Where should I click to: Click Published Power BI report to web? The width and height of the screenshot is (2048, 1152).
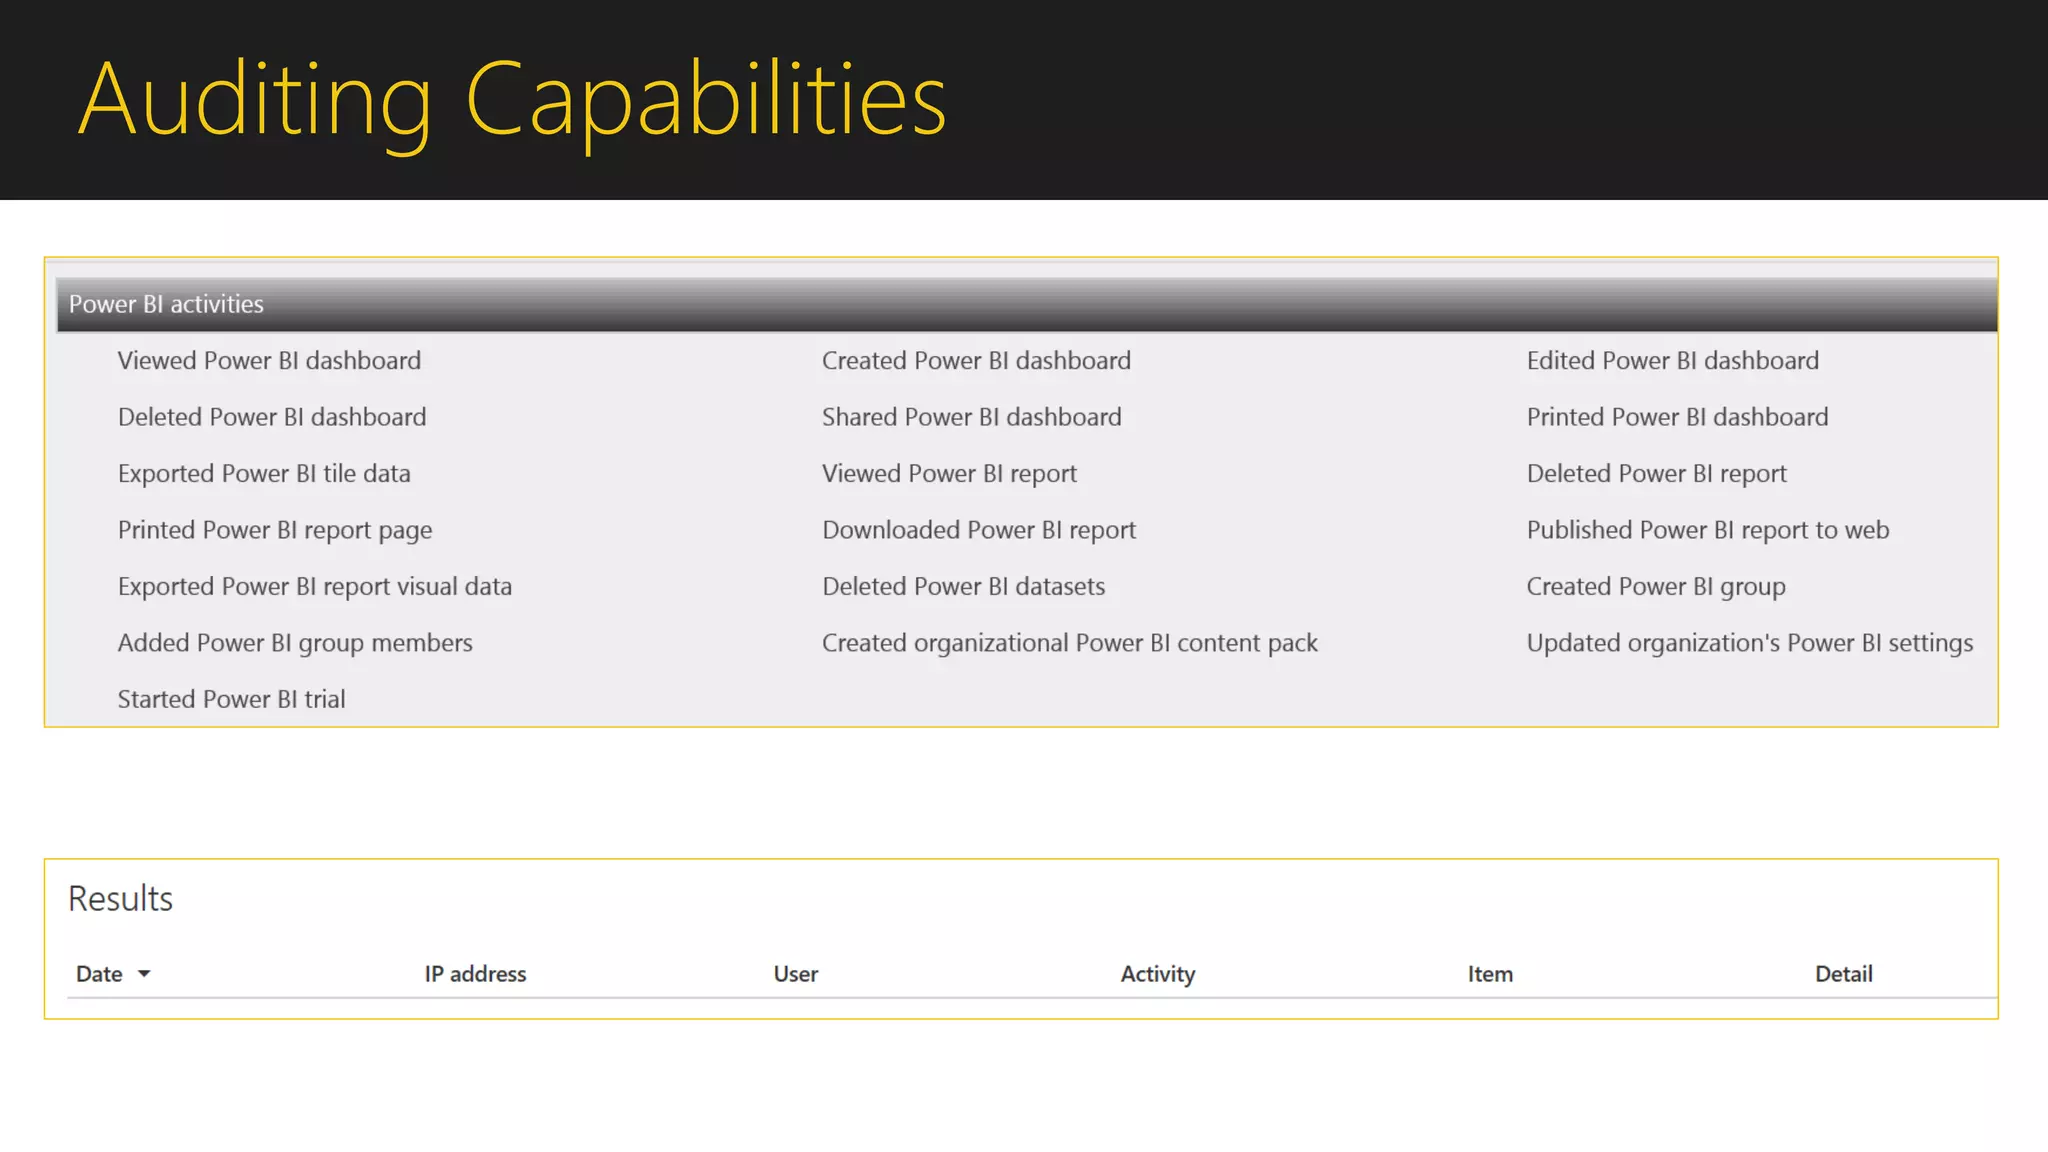pos(1707,531)
